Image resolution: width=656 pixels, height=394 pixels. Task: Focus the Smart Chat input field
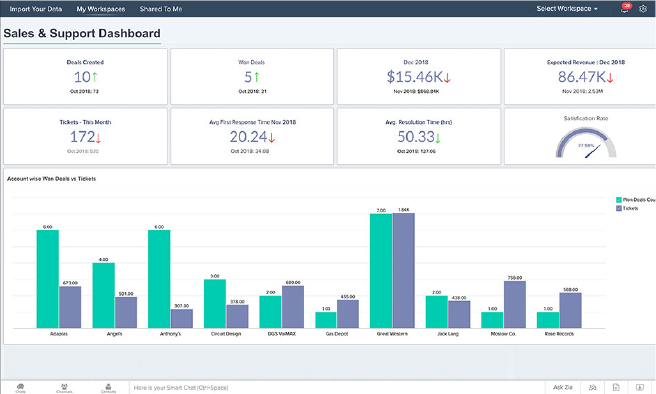pos(337,388)
